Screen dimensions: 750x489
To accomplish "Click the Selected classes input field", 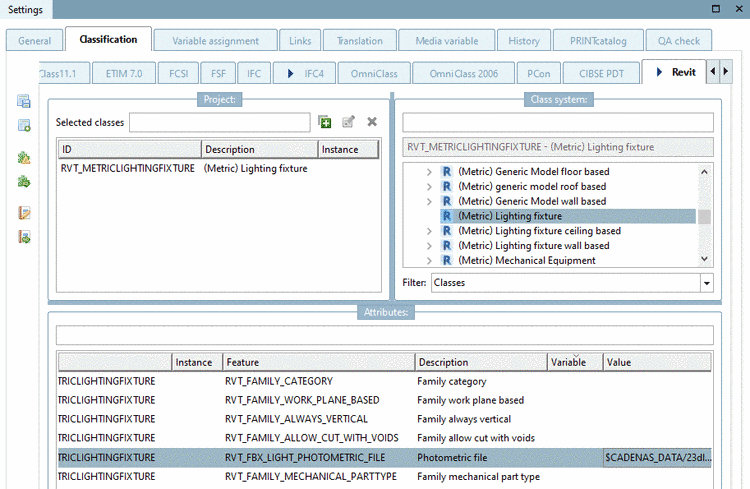I will coord(219,122).
